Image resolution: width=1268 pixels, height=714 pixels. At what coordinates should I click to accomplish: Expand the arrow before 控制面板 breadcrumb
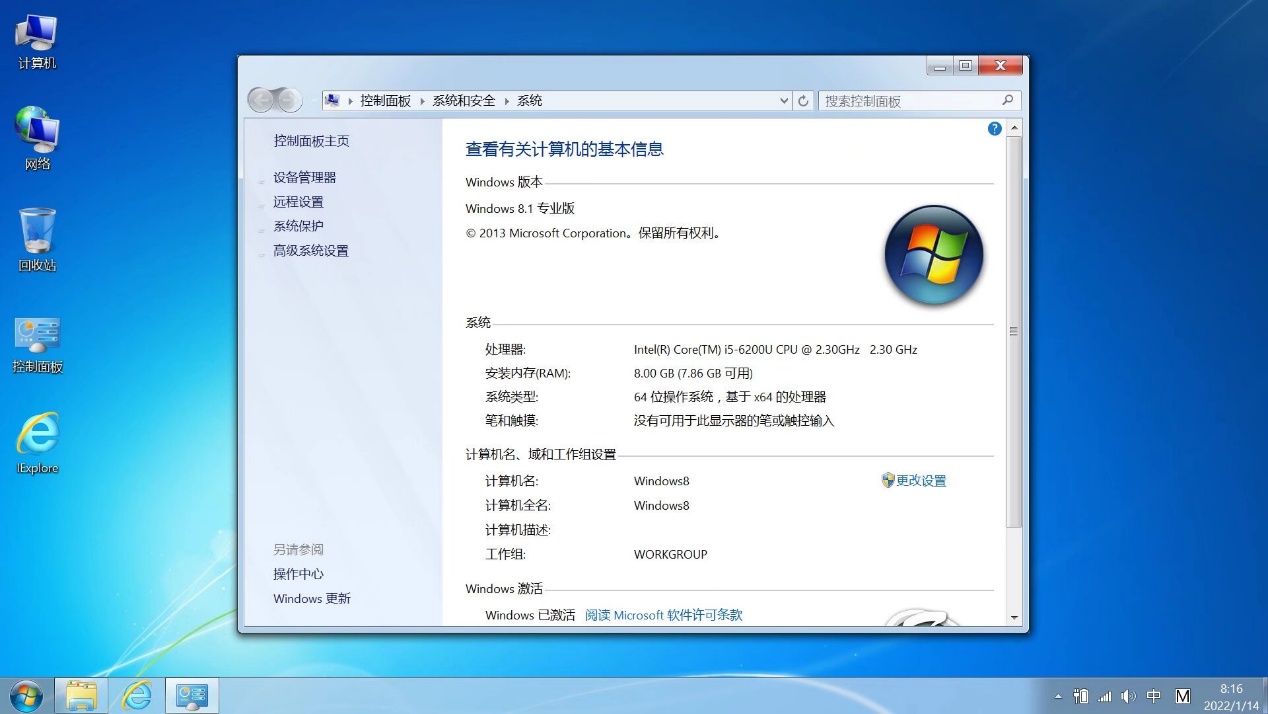pyautogui.click(x=351, y=101)
